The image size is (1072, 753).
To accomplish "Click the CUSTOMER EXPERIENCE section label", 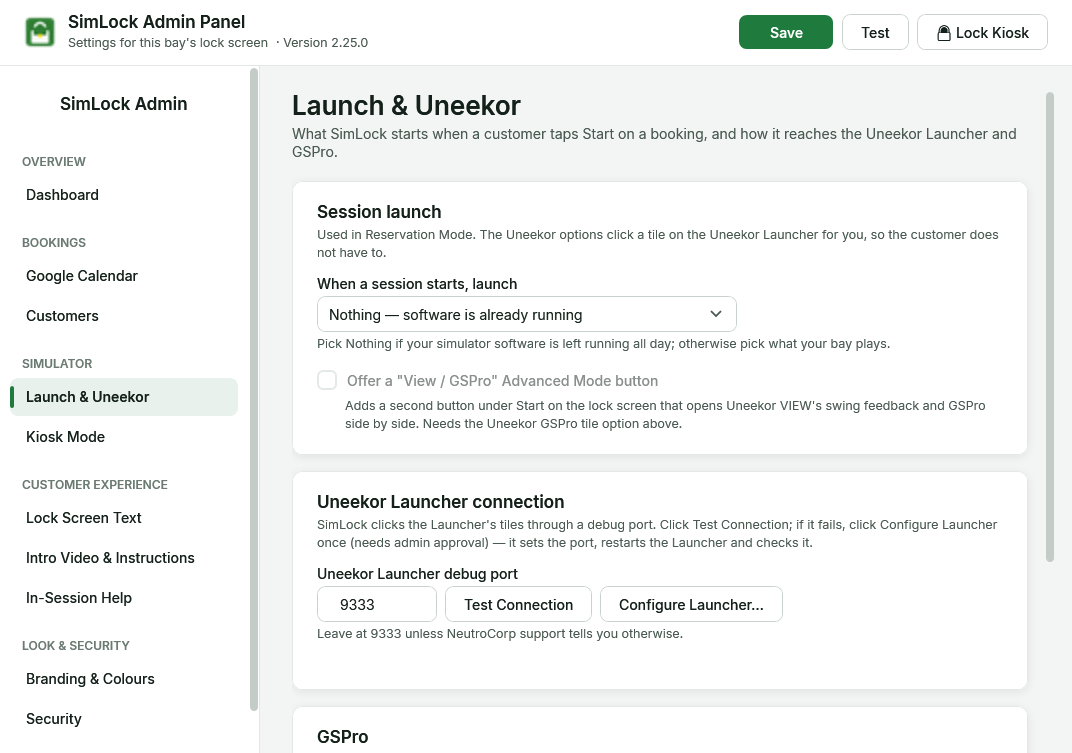I will coord(95,485).
